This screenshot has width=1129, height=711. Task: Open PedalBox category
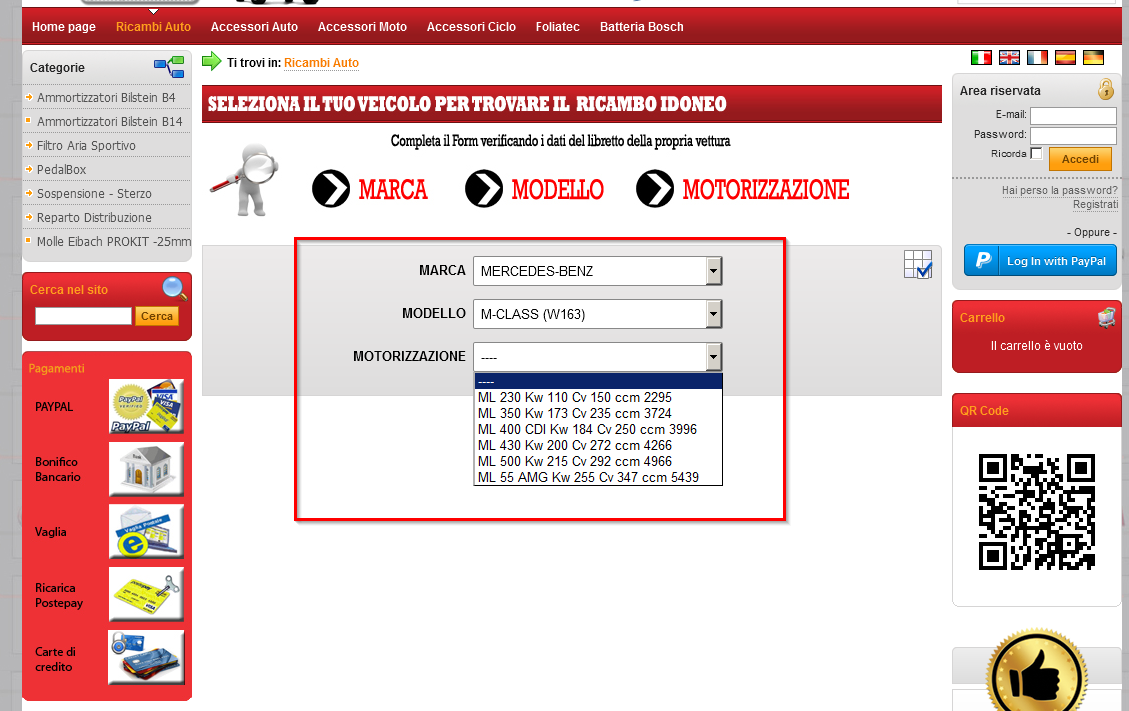point(61,169)
